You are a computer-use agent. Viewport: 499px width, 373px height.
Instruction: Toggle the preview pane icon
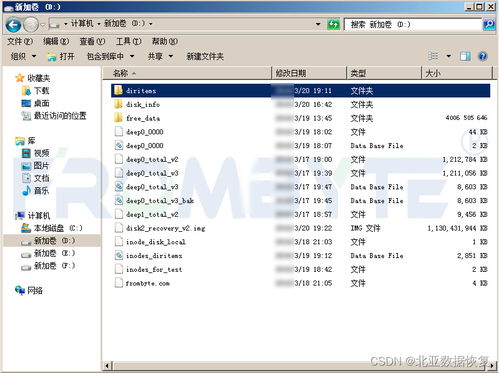pos(465,56)
